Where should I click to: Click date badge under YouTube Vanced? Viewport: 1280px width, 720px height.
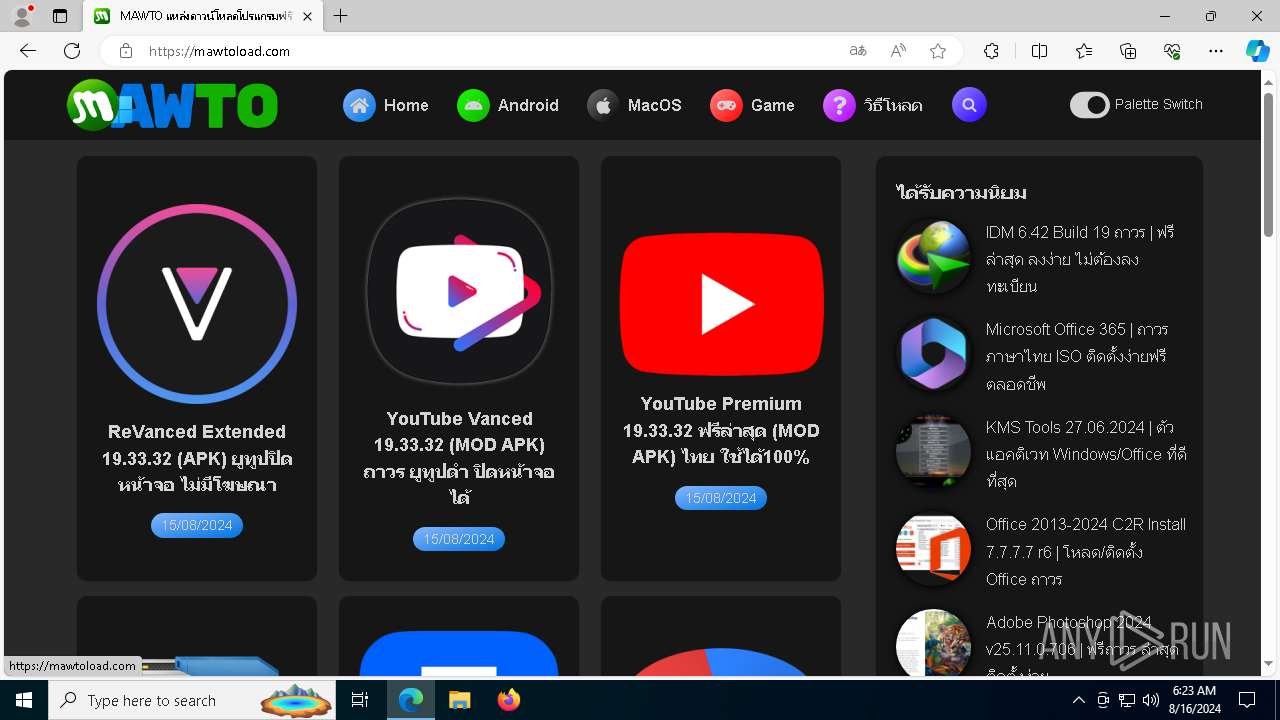(x=459, y=539)
